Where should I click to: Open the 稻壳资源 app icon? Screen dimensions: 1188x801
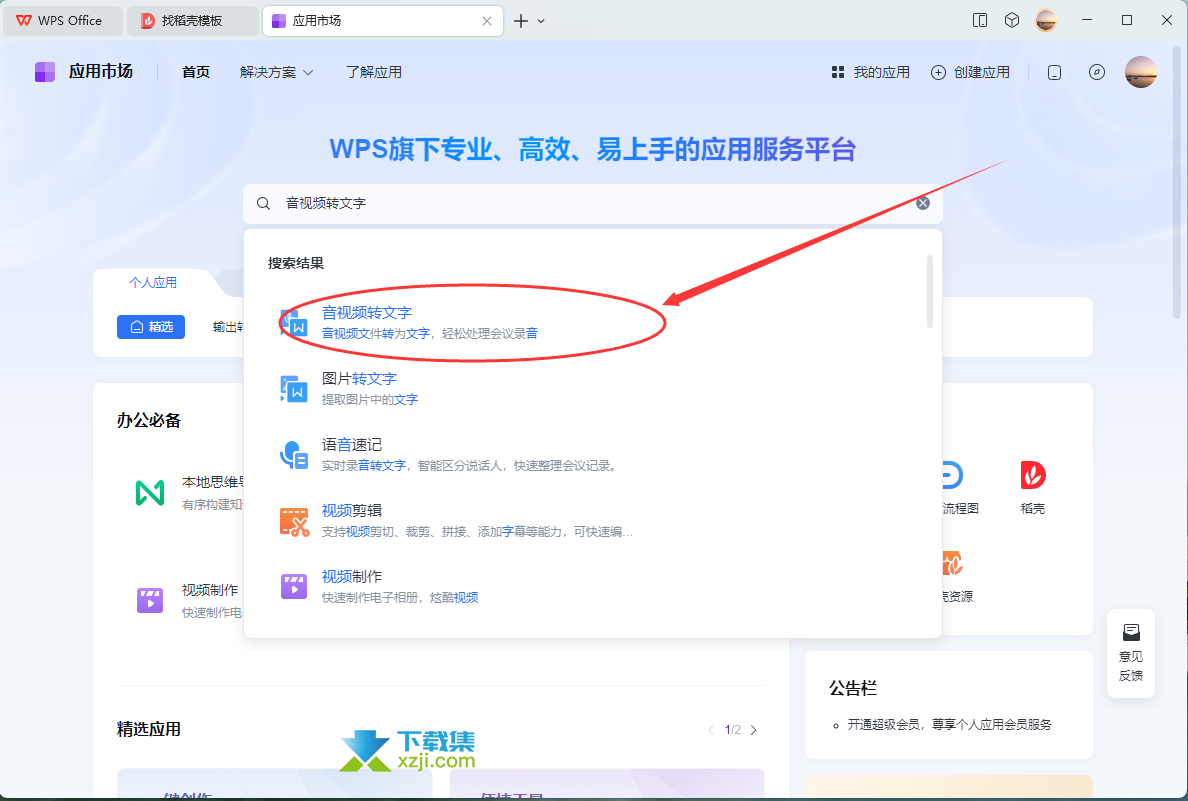click(x=952, y=564)
